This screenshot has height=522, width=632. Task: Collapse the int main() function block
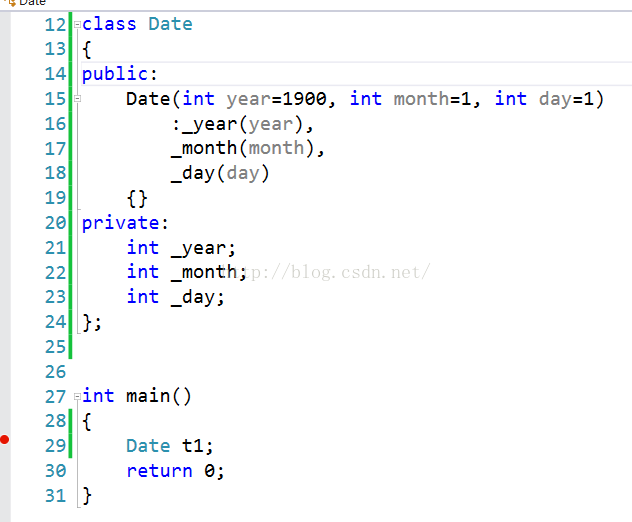tap(77, 397)
